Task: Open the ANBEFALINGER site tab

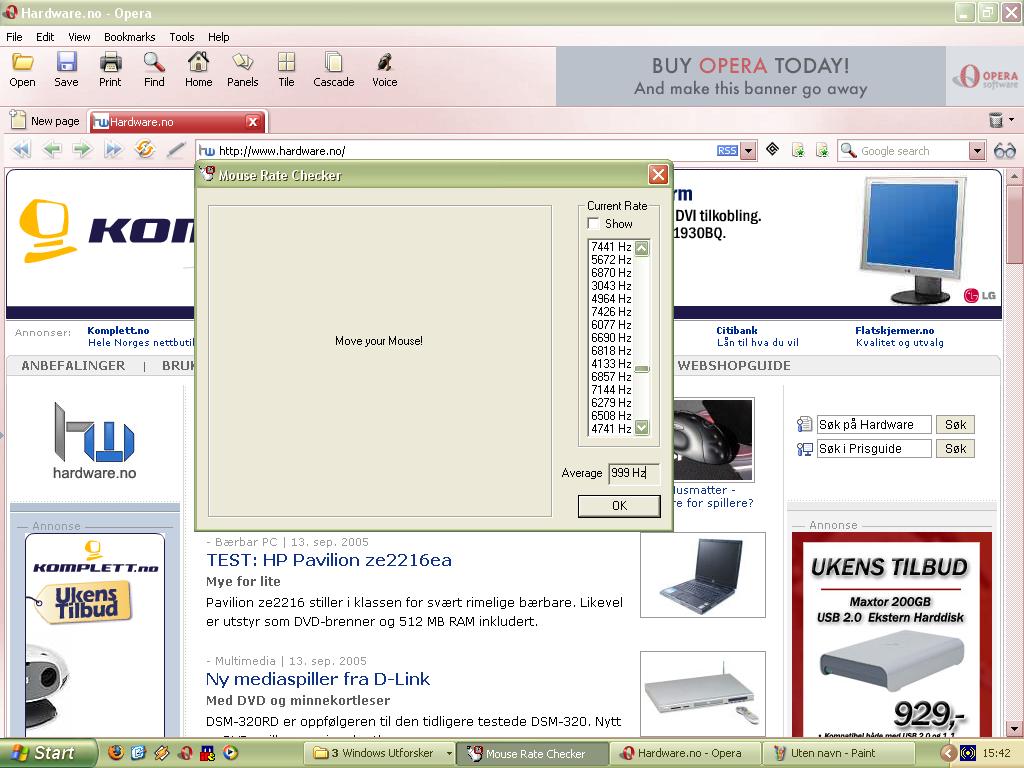Action: pos(73,366)
